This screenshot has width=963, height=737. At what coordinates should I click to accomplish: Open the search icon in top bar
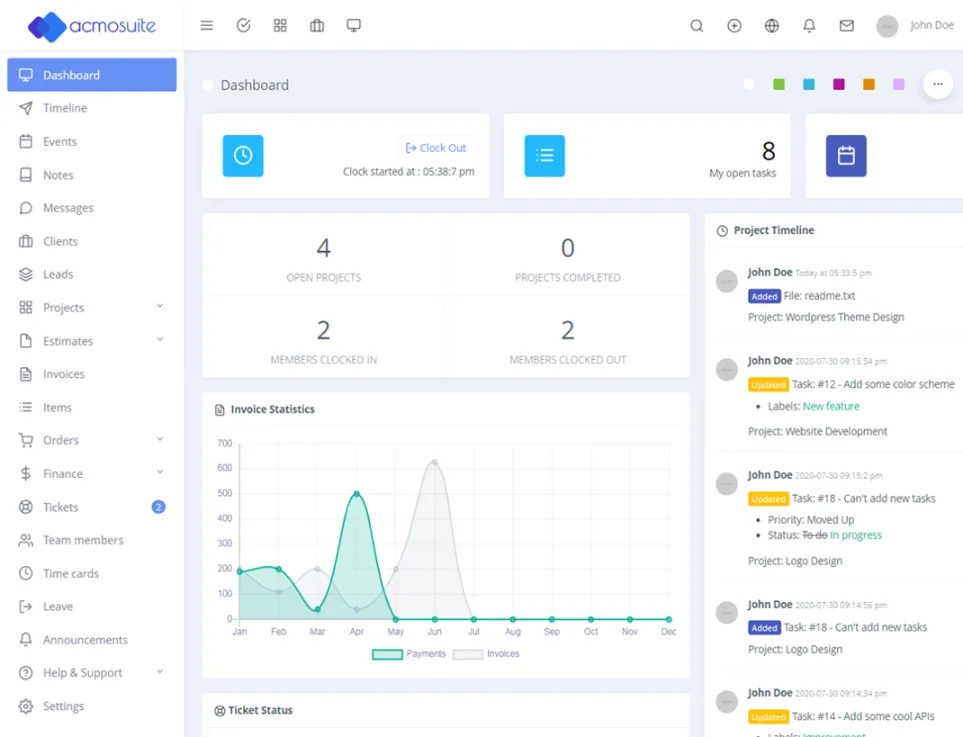pyautogui.click(x=697, y=26)
